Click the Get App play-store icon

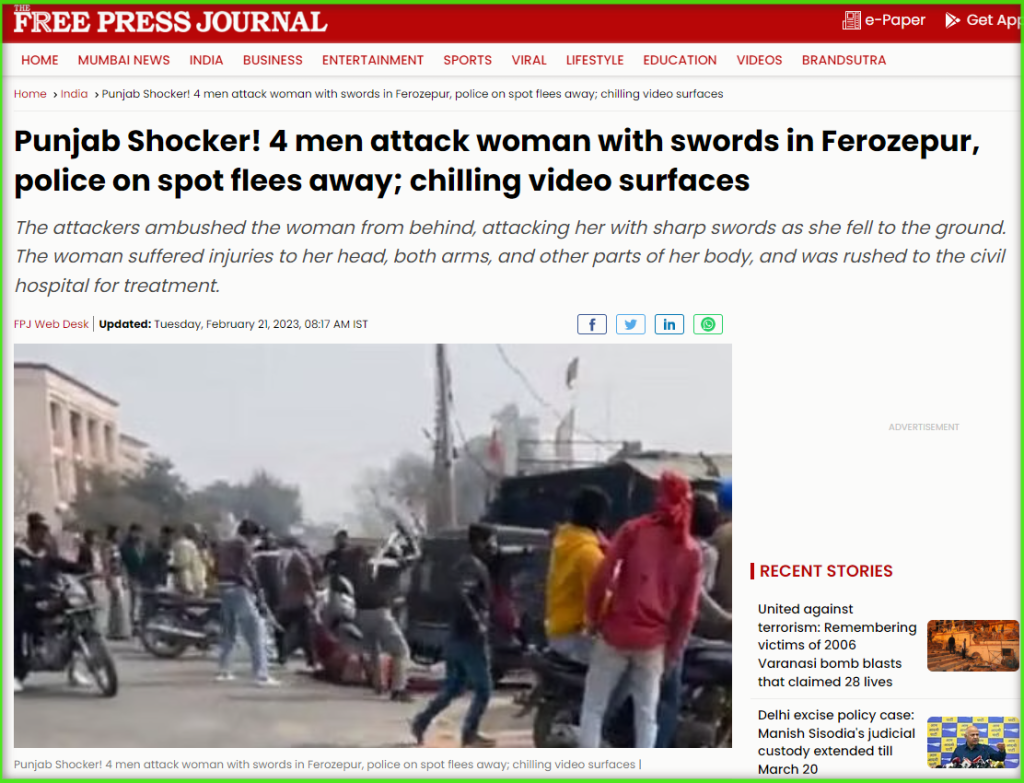coord(953,20)
